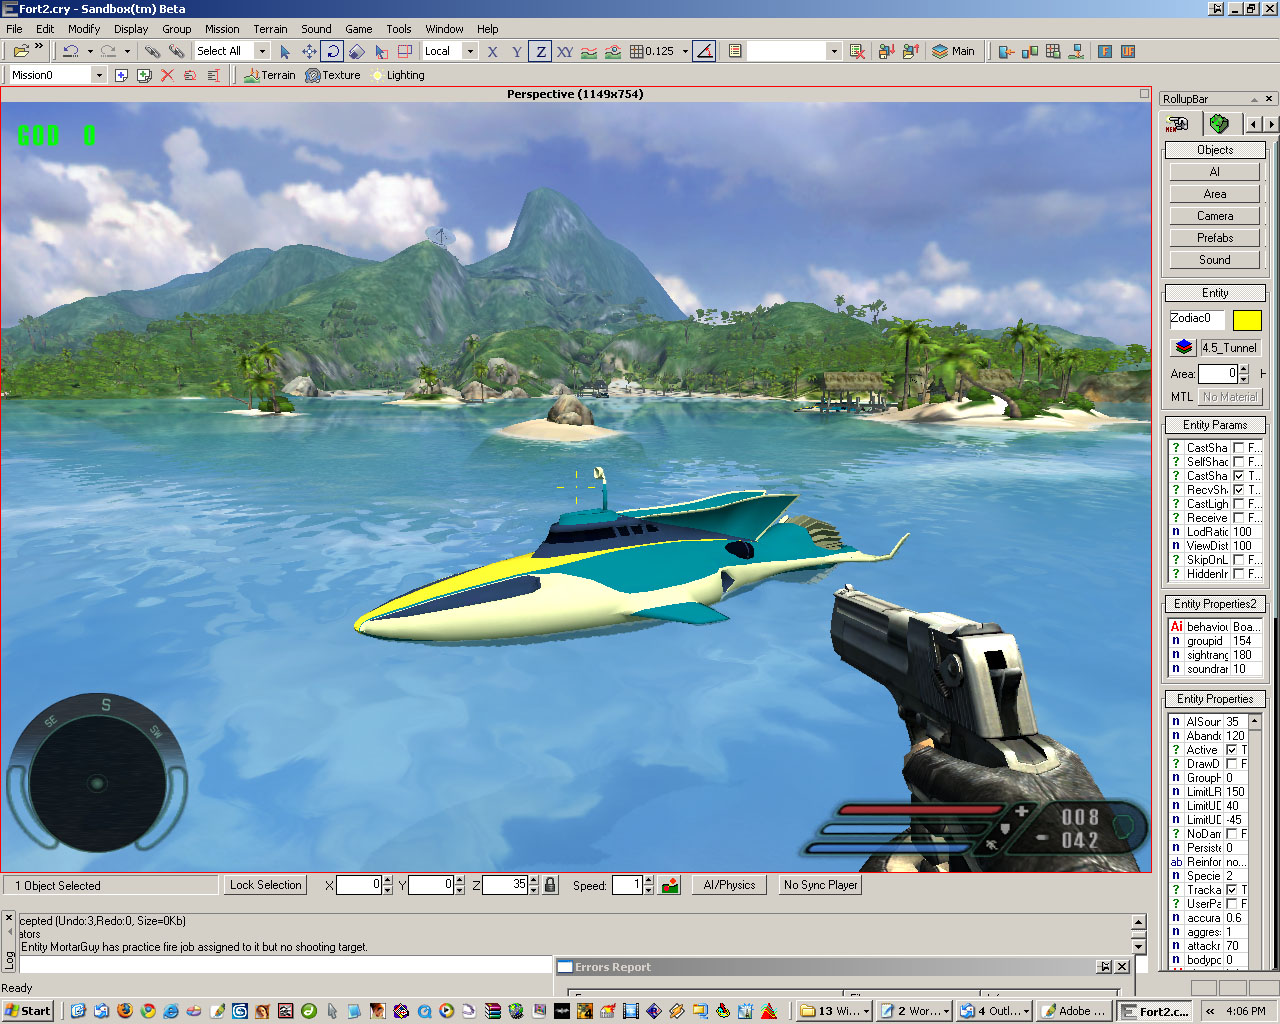Toggle the SelfShac checkbox
Screen dimensions: 1280x1024
click(x=1238, y=462)
